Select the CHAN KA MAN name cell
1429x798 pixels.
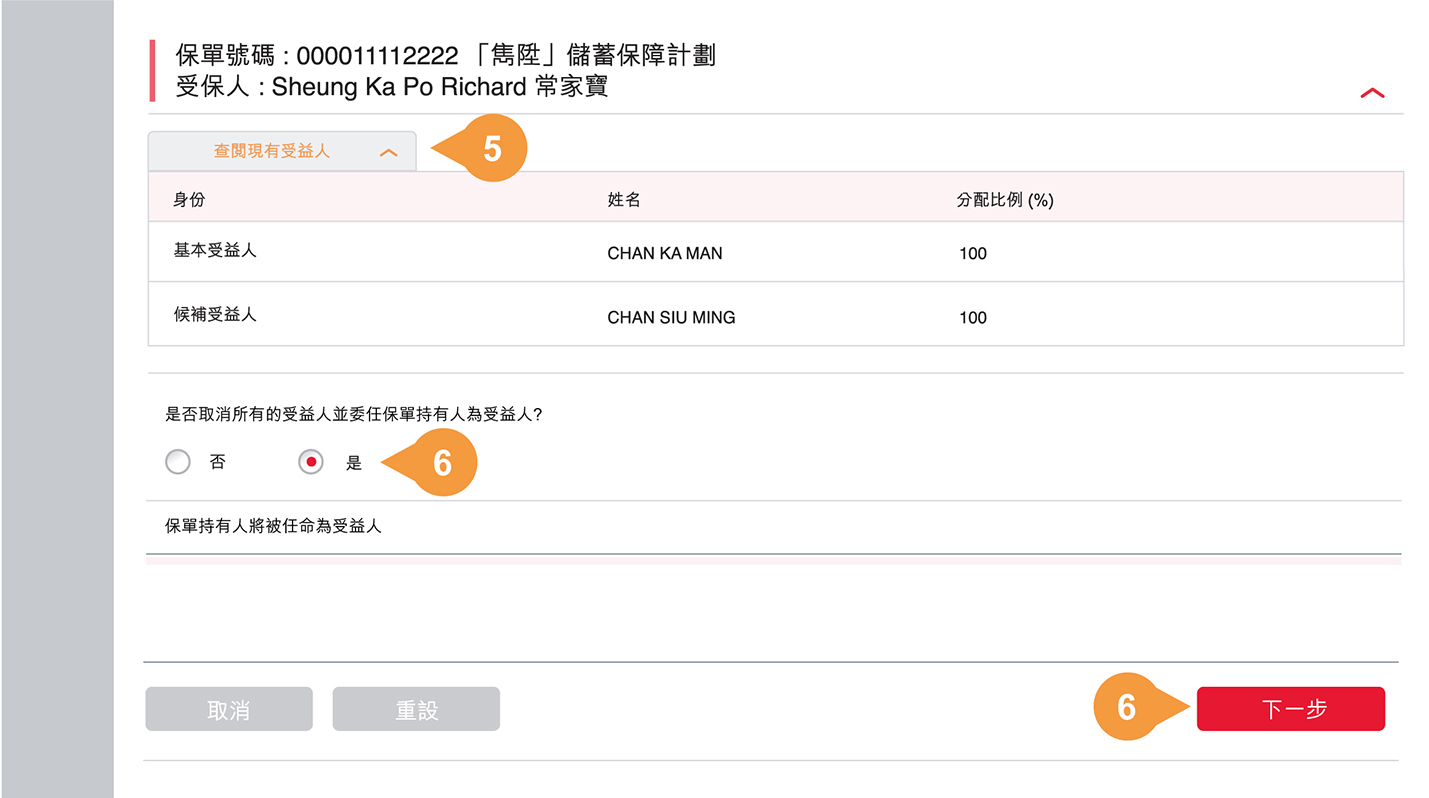pos(665,254)
